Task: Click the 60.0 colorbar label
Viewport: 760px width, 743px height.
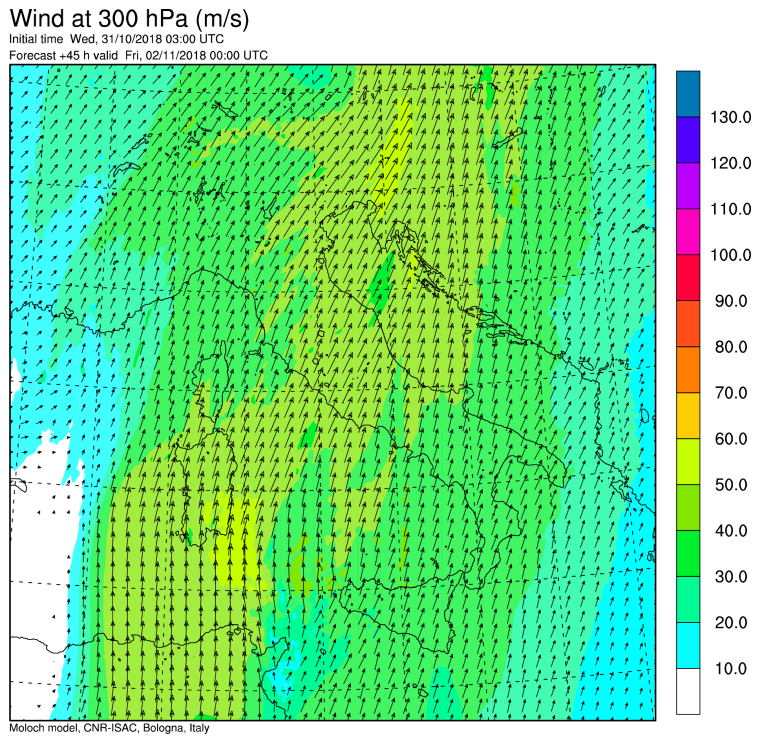Action: (731, 439)
